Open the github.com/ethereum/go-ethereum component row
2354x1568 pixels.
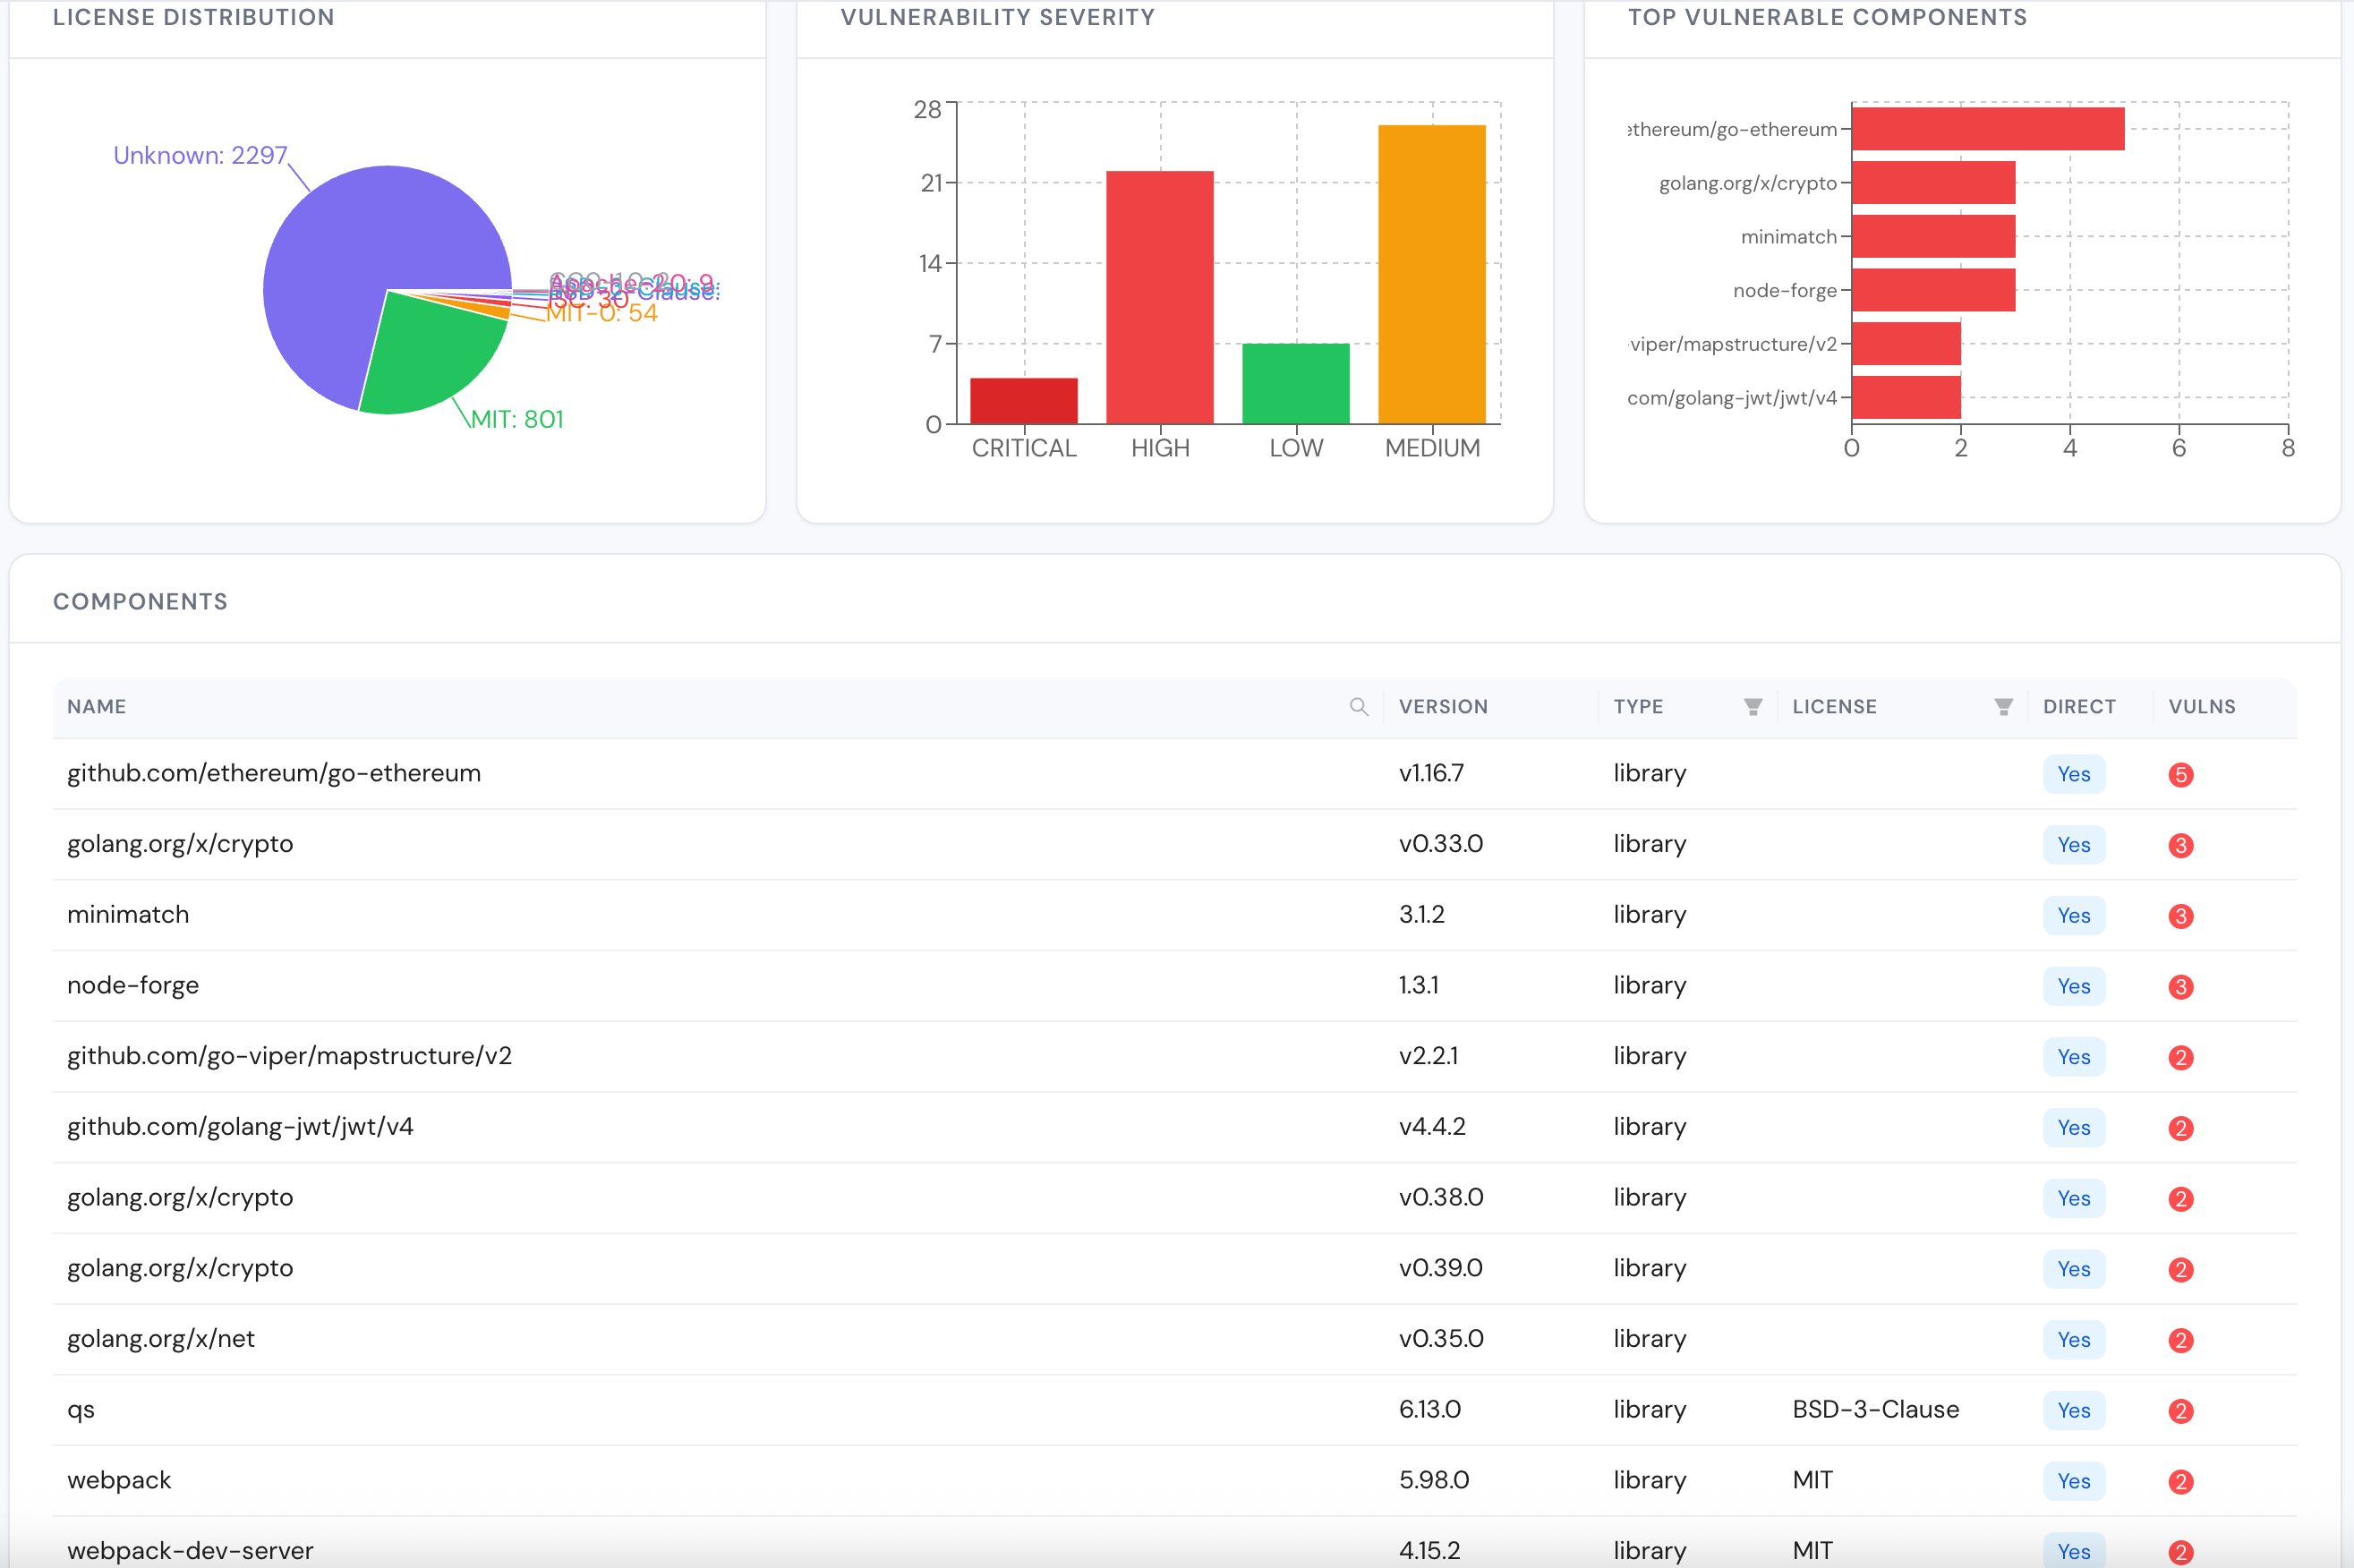(x=1174, y=774)
